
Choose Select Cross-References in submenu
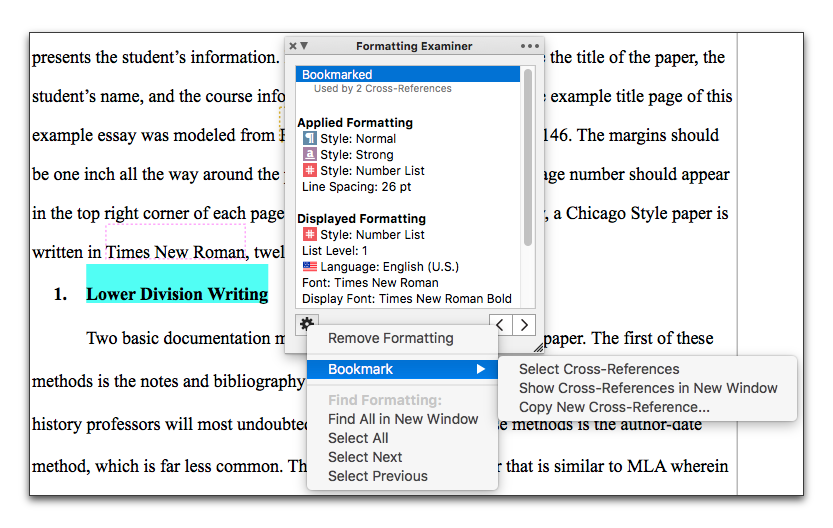pyautogui.click(x=647, y=369)
